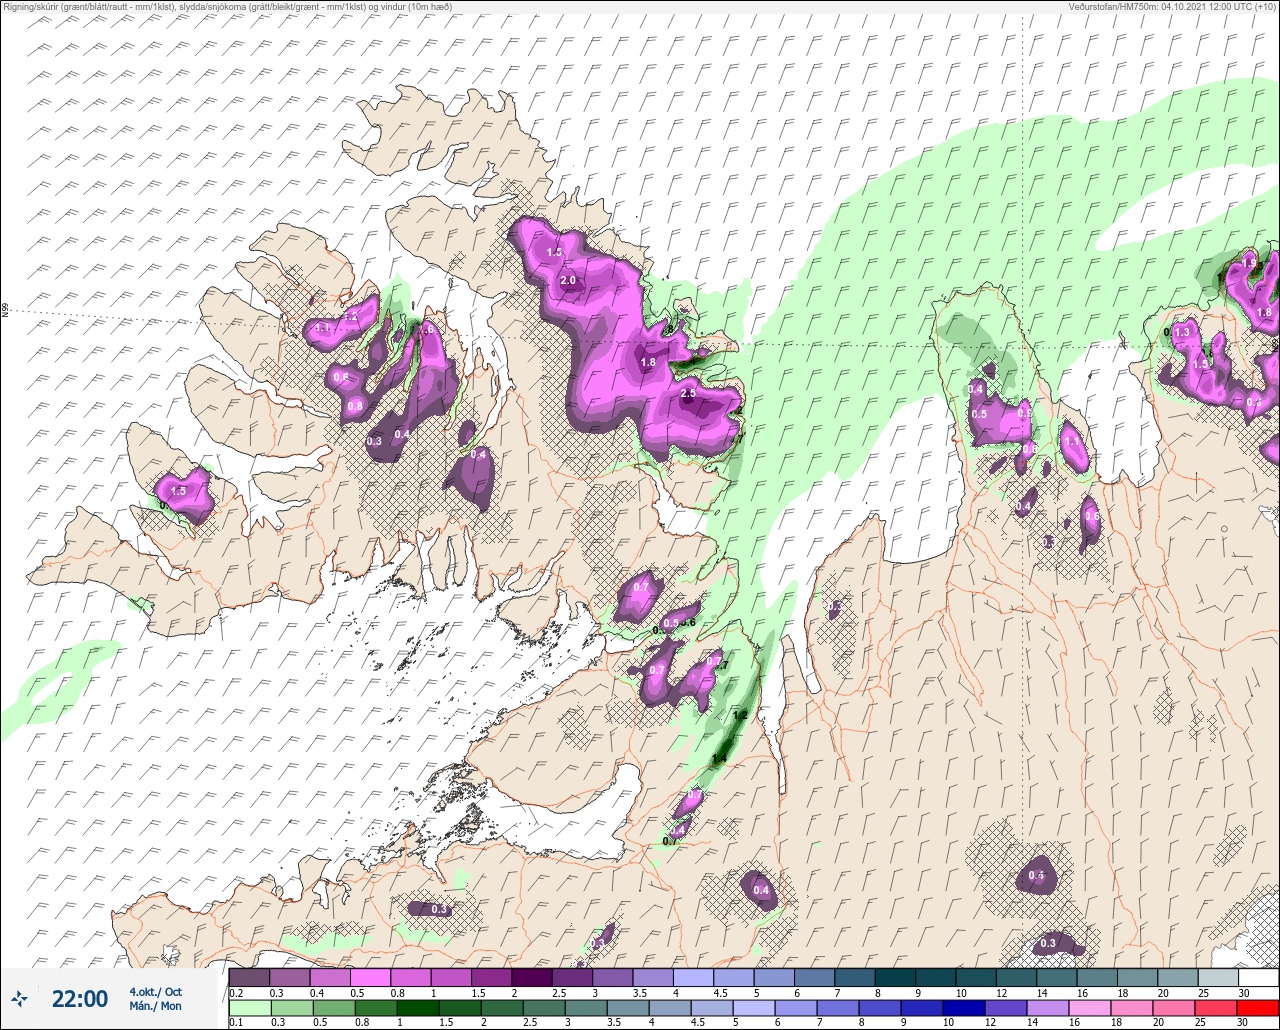
Task: Click the 2.0 snowfall value on the map
Action: (x=568, y=281)
